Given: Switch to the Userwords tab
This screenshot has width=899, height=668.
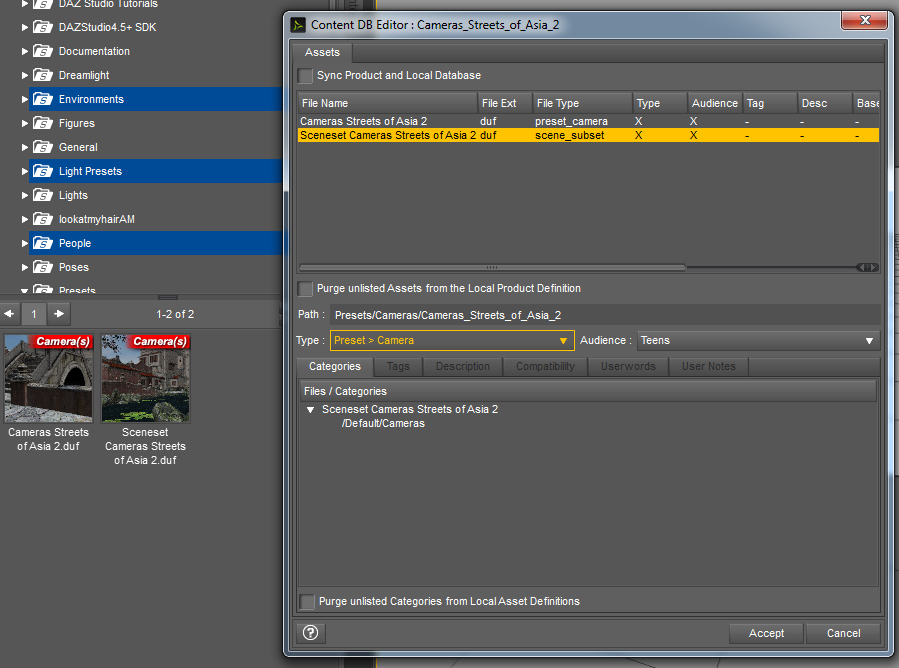Looking at the screenshot, I should (628, 366).
